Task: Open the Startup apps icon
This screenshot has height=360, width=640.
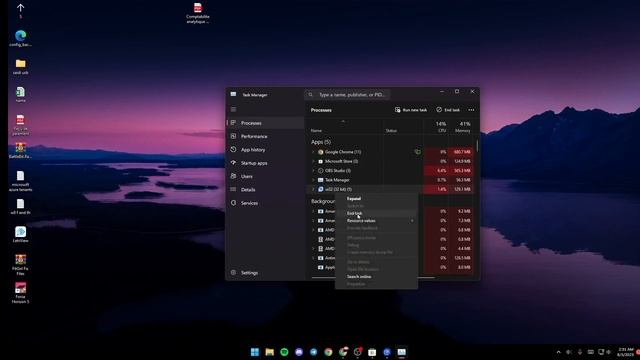Action: (233, 163)
